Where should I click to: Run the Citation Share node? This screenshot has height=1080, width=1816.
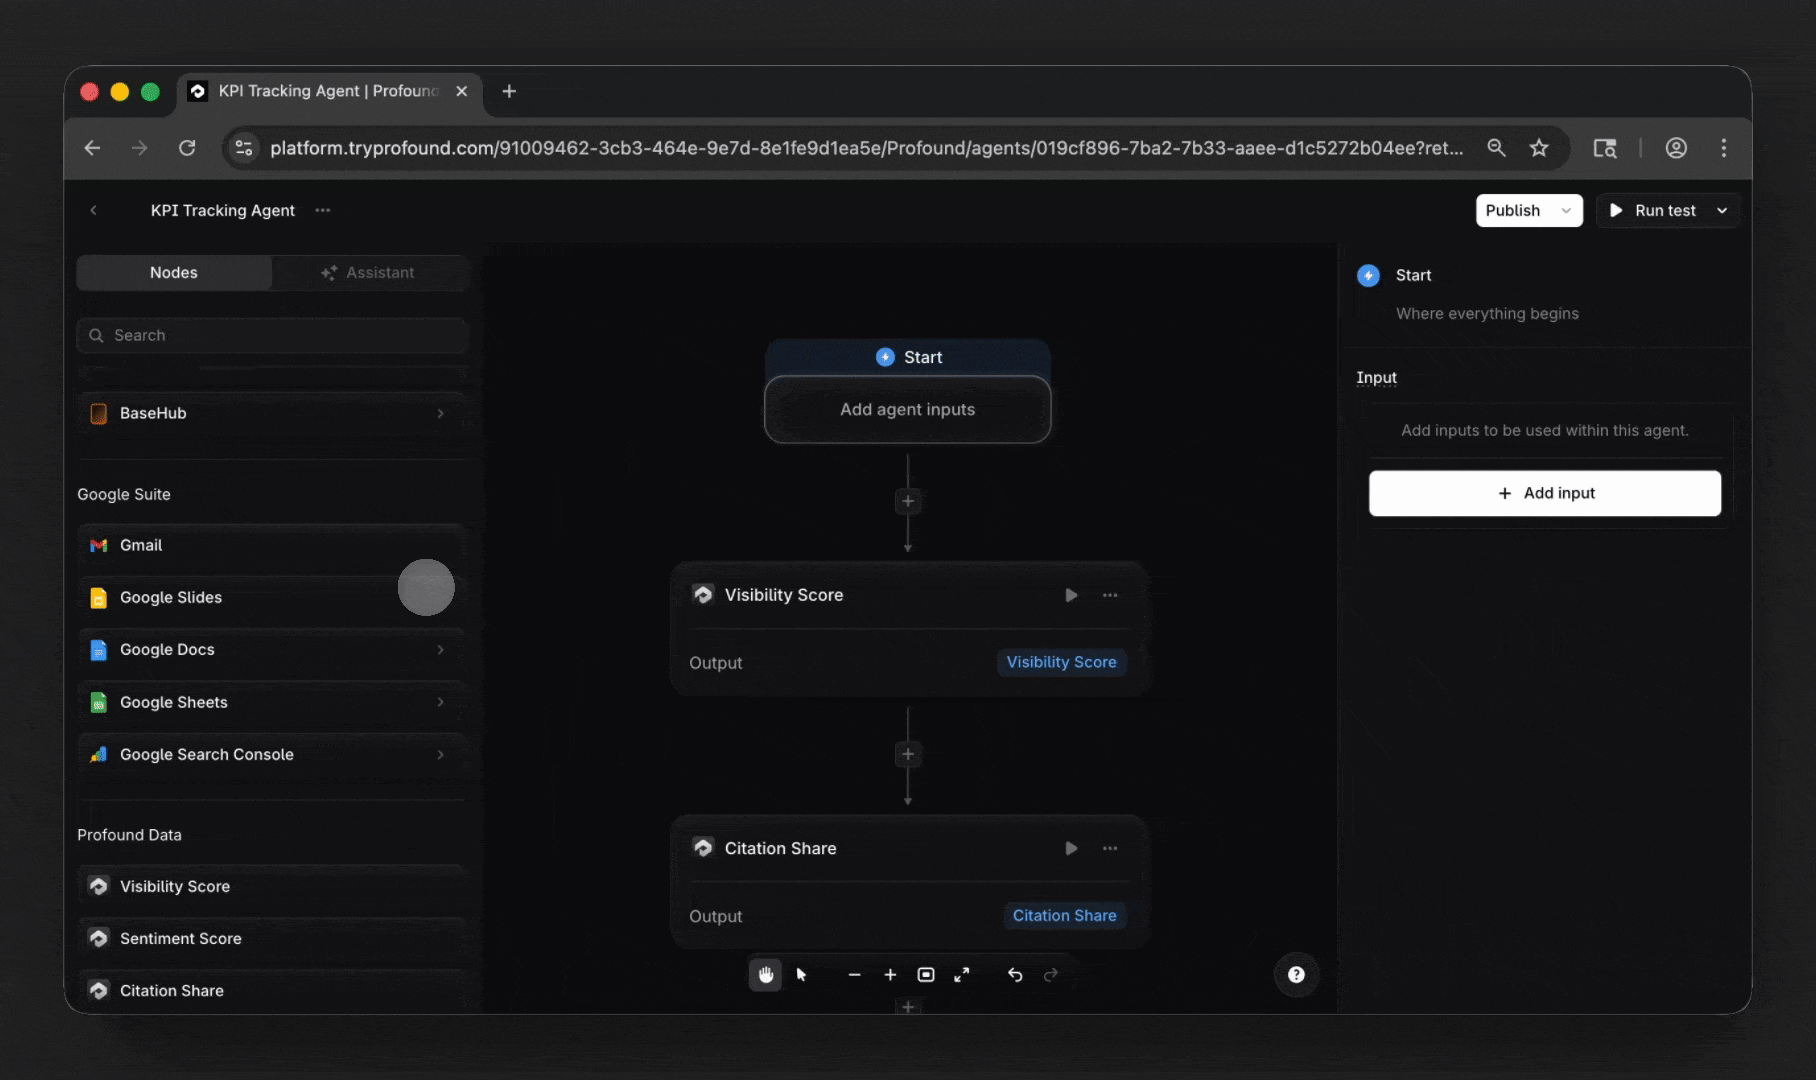1071,848
